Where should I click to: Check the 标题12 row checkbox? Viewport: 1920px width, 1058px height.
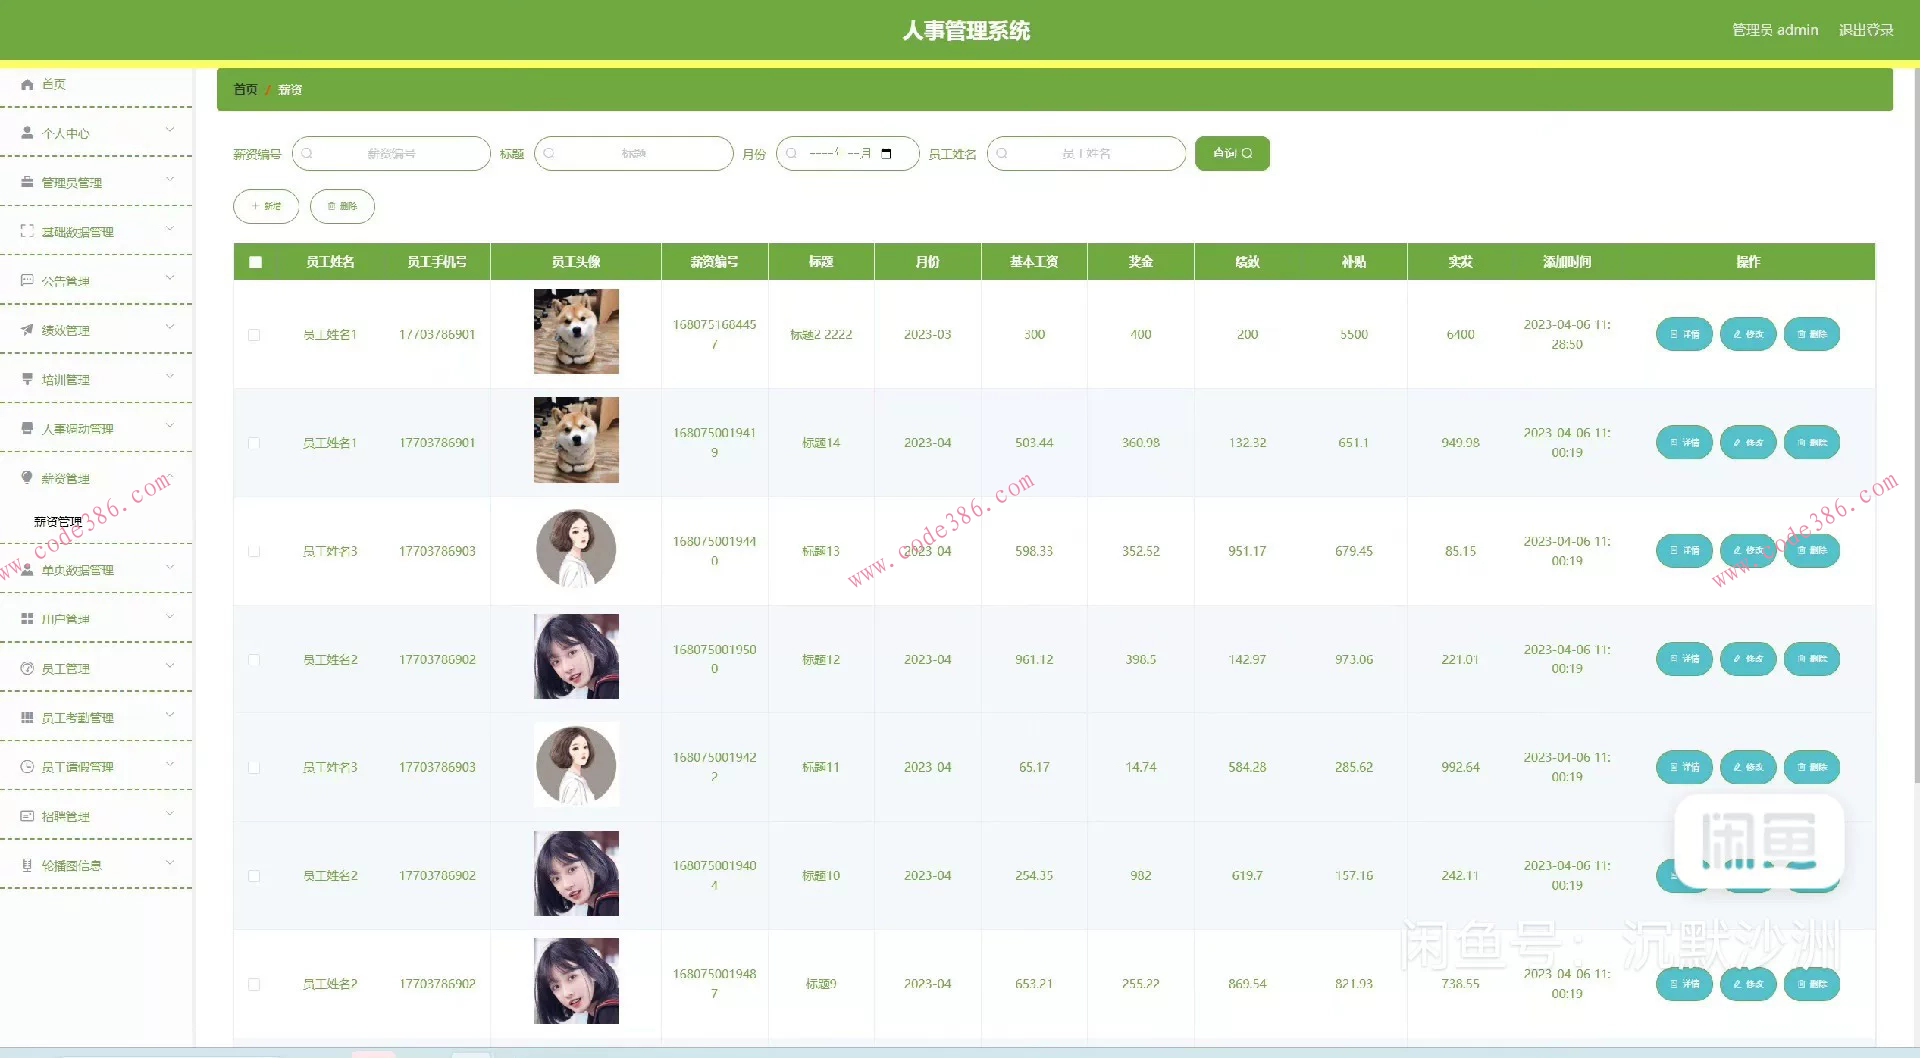[254, 660]
